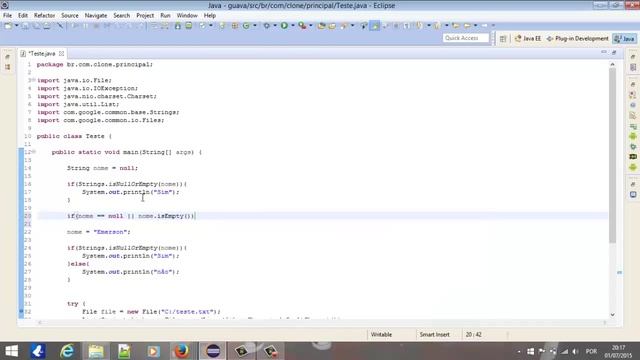Maximize the editor area icon
The image size is (640, 360).
coord(614,53)
